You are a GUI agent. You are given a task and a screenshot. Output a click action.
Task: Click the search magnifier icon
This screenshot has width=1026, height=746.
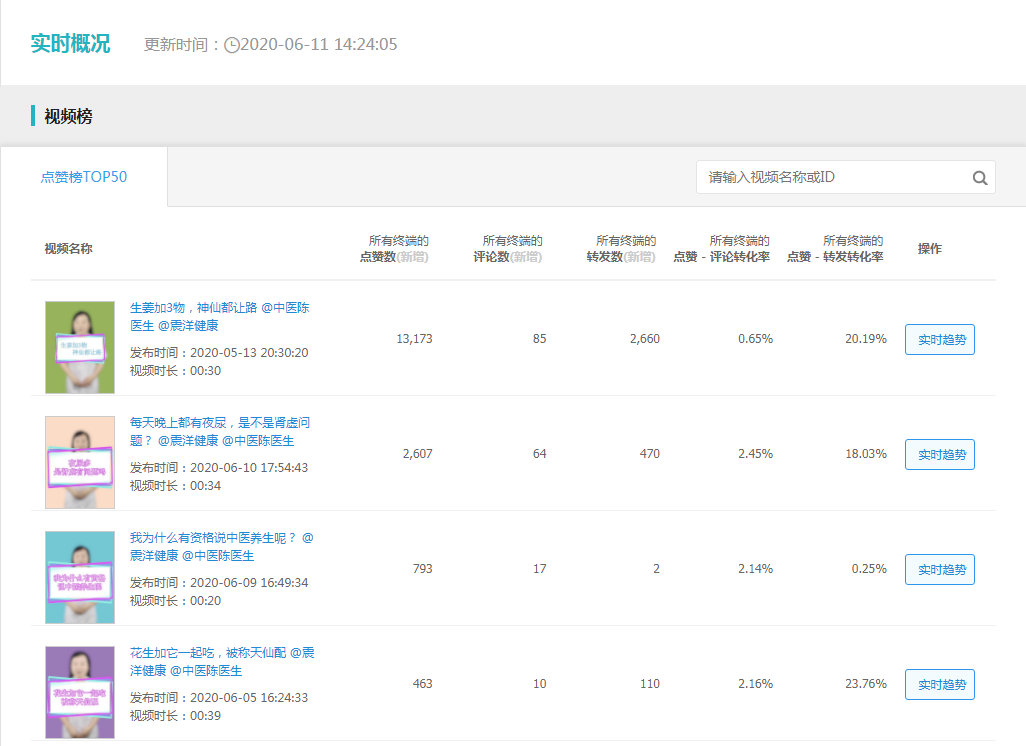click(980, 177)
